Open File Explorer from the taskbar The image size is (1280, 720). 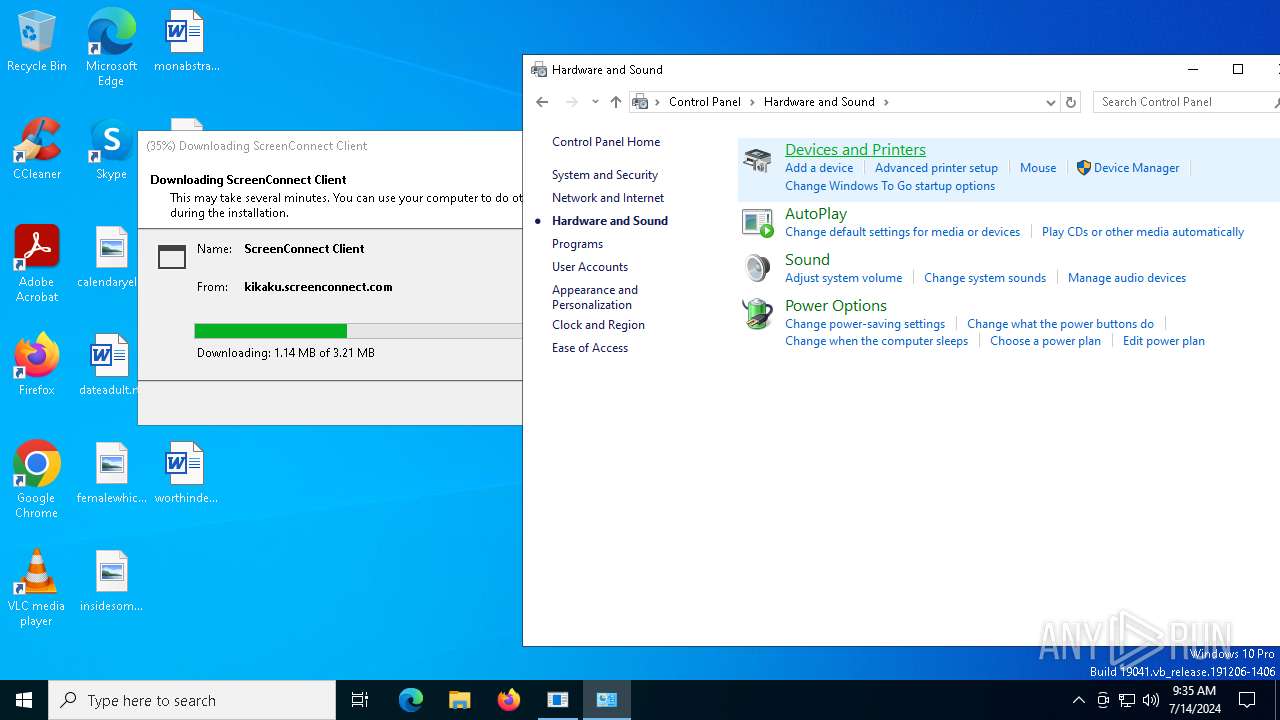point(460,700)
